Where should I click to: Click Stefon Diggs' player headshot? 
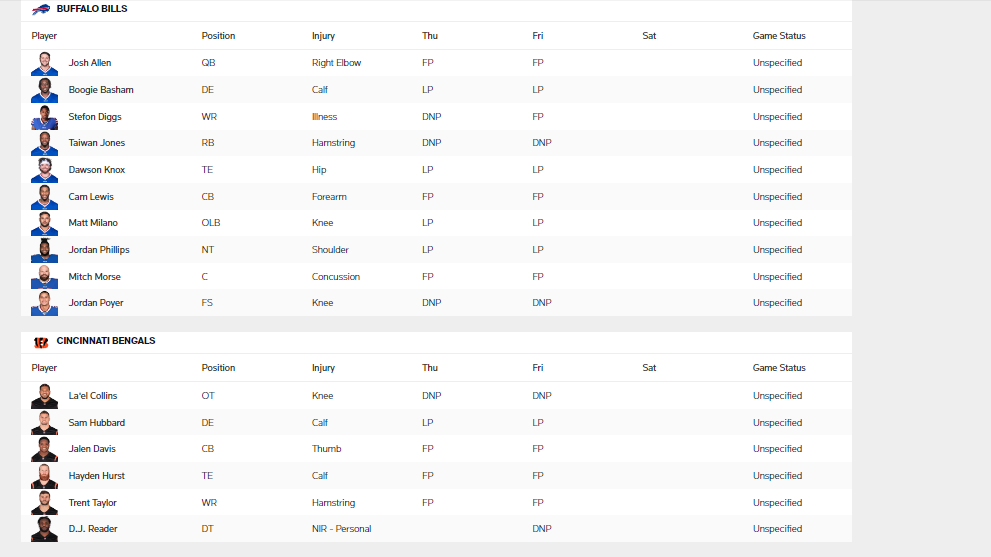pos(44,117)
